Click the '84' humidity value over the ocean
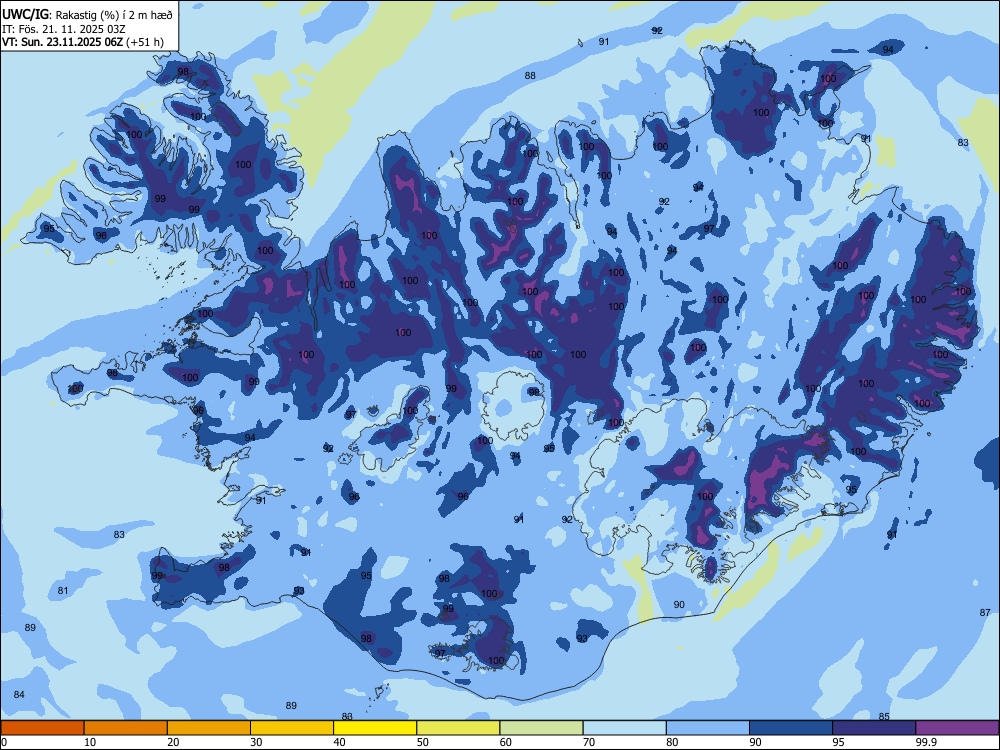 tap(19, 695)
